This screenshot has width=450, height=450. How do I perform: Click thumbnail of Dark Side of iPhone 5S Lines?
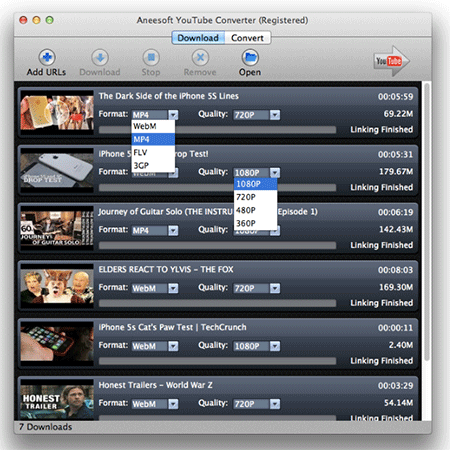(x=57, y=112)
